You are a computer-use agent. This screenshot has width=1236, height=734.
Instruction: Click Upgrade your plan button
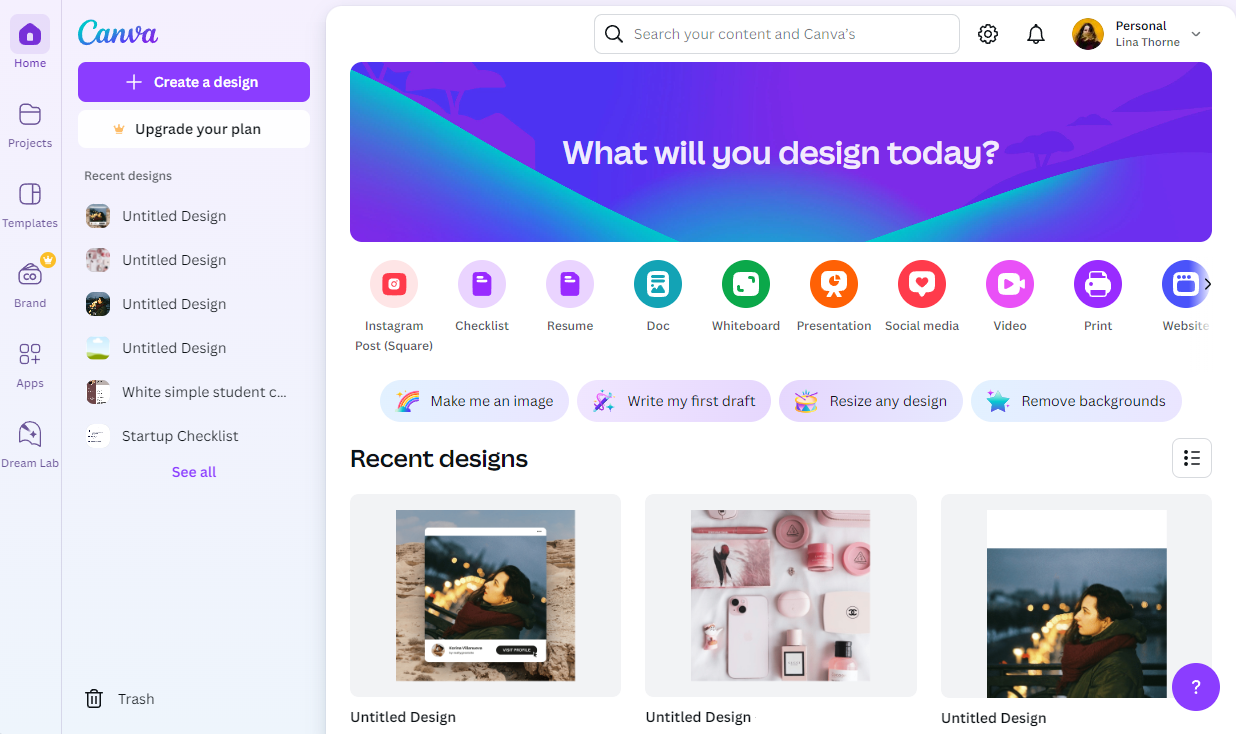(x=194, y=129)
